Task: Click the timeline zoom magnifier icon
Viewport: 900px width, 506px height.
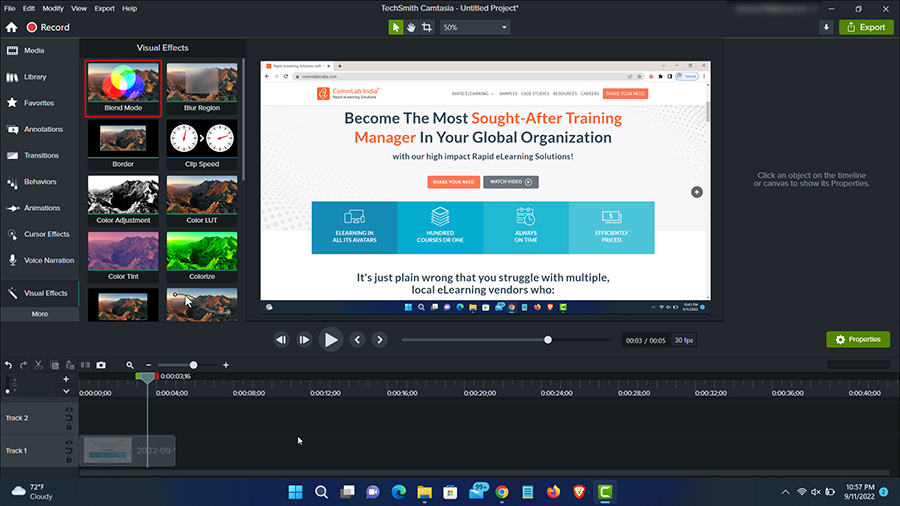Action: (x=130, y=365)
